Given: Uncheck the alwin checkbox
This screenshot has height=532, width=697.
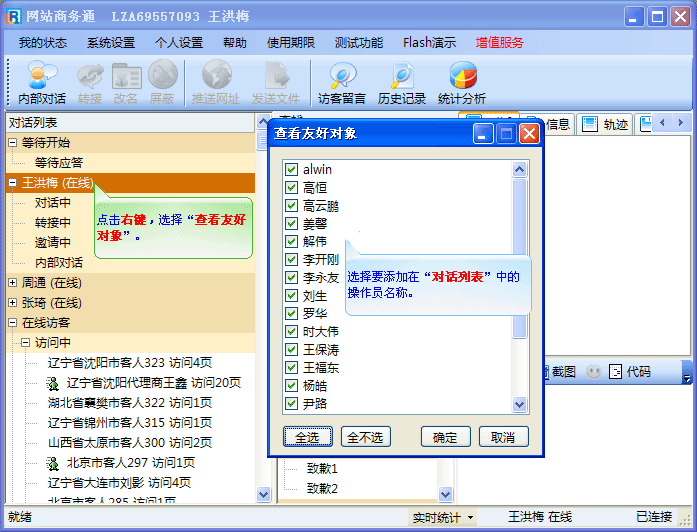Looking at the screenshot, I should 292,170.
